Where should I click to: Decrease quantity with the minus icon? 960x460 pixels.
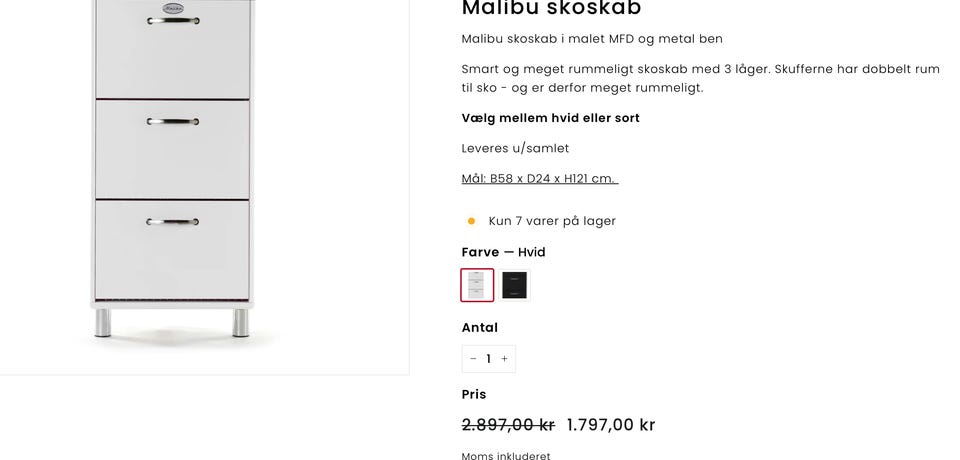(x=473, y=359)
